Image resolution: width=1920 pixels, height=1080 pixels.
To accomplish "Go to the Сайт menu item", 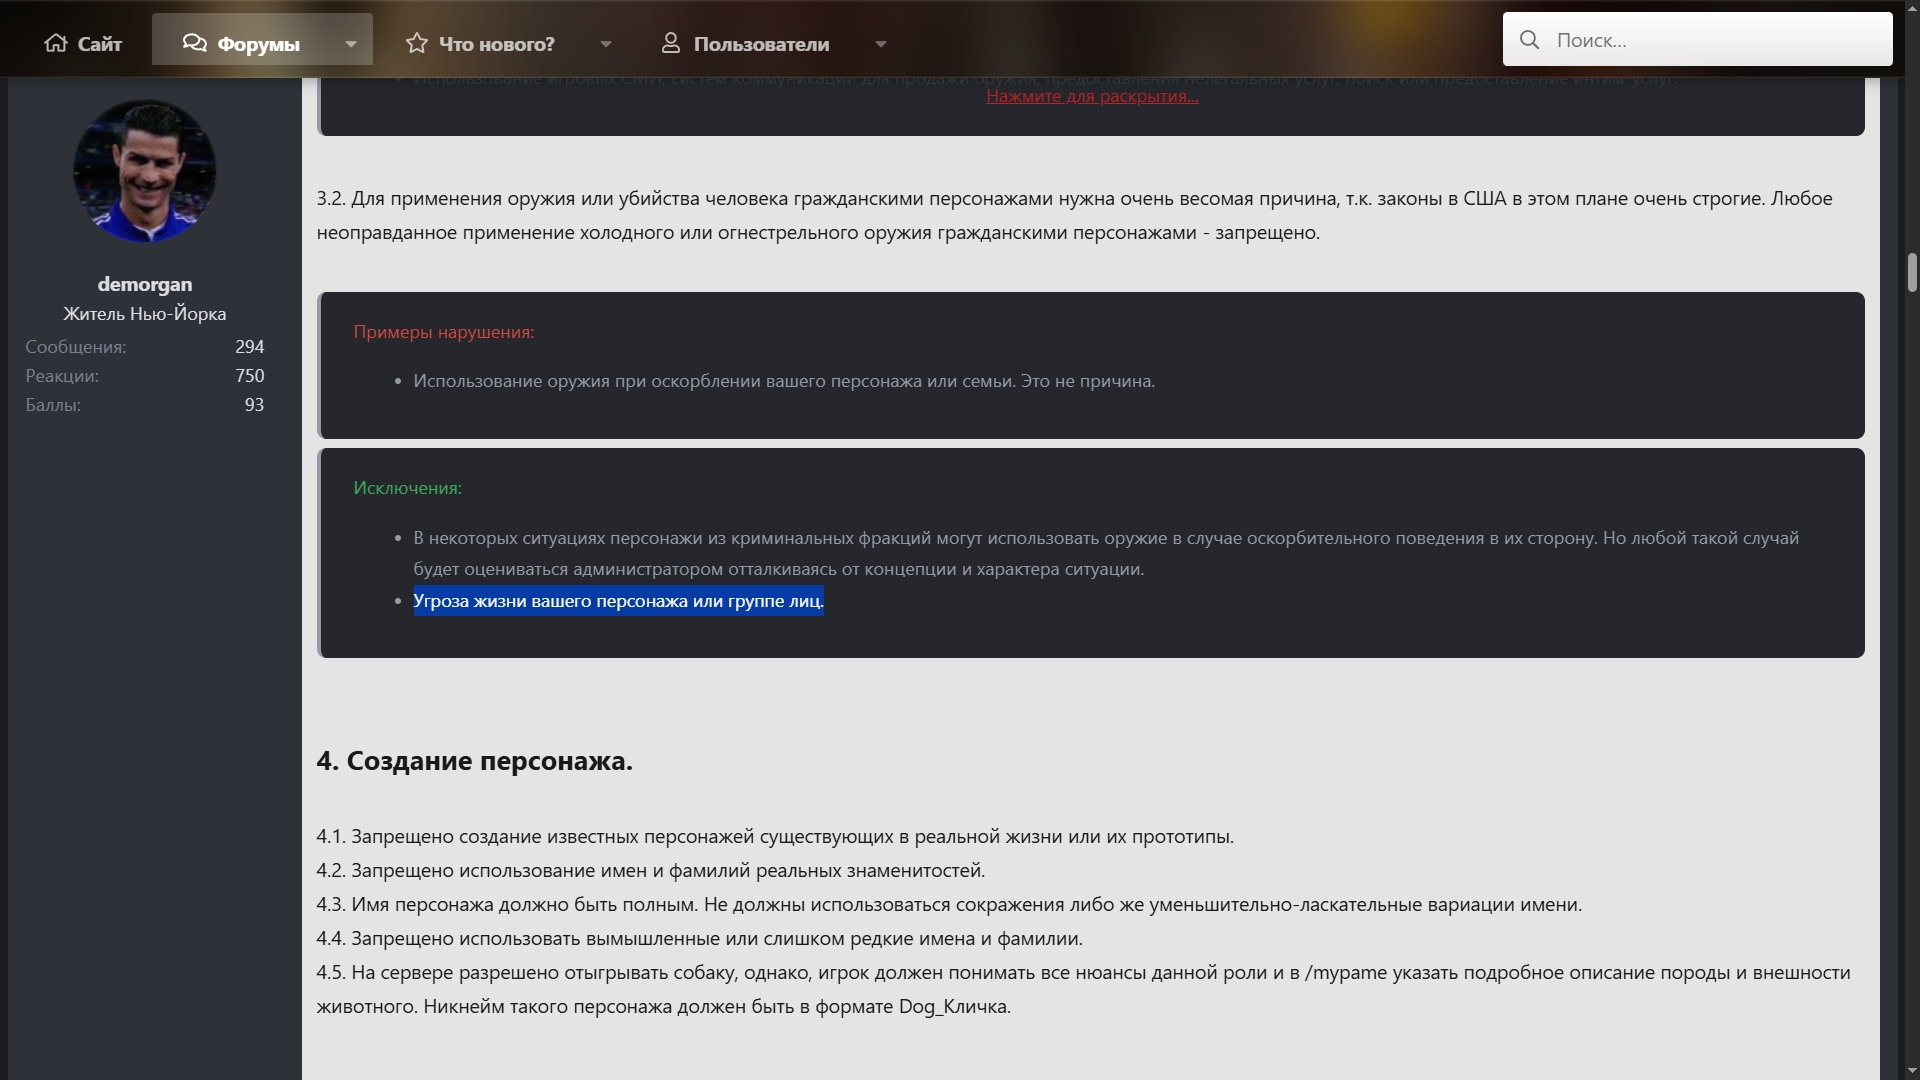I will (99, 44).
